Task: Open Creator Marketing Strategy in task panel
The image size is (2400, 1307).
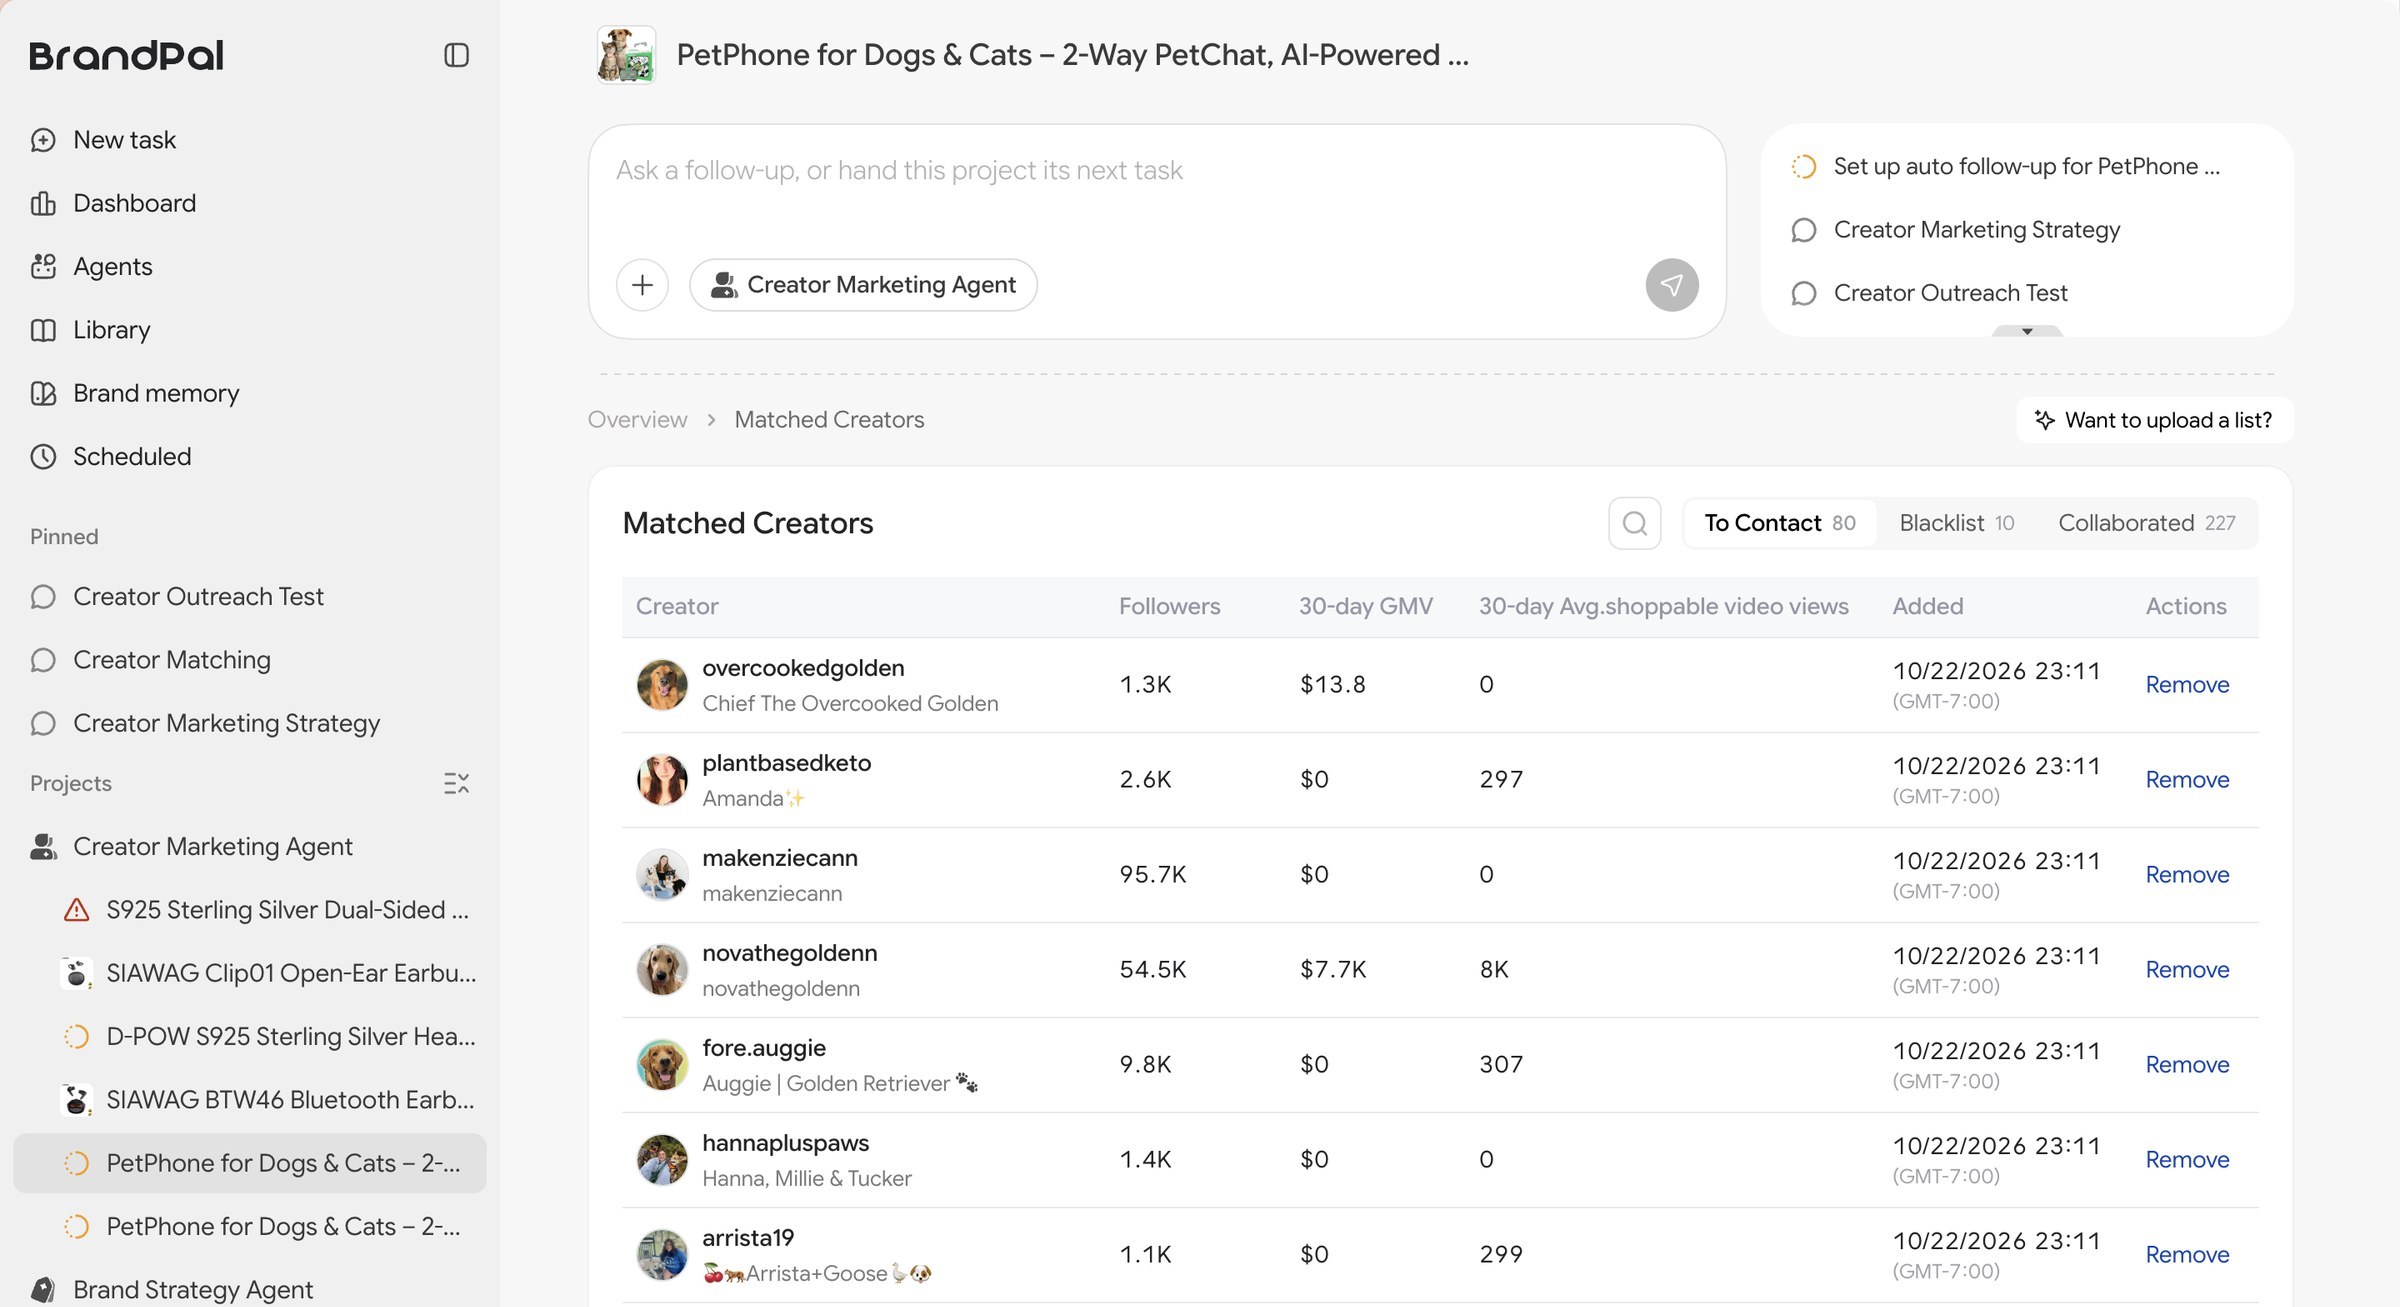Action: [x=1955, y=230]
